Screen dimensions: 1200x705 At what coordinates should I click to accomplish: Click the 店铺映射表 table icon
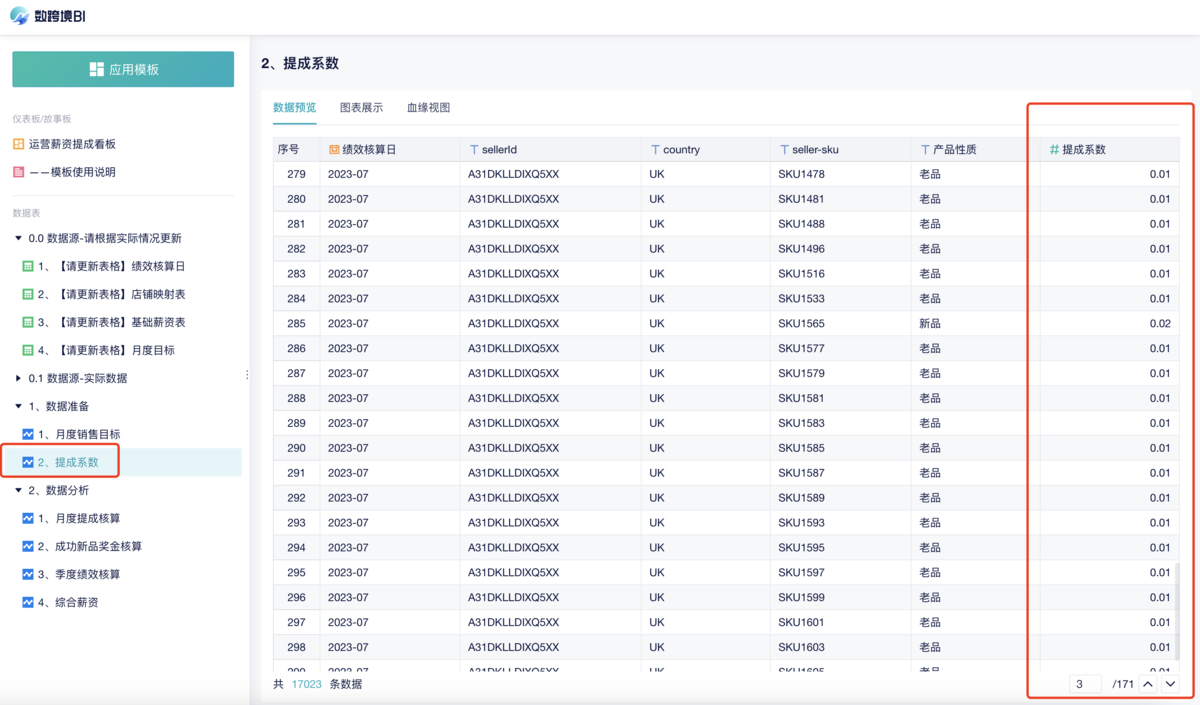point(28,294)
